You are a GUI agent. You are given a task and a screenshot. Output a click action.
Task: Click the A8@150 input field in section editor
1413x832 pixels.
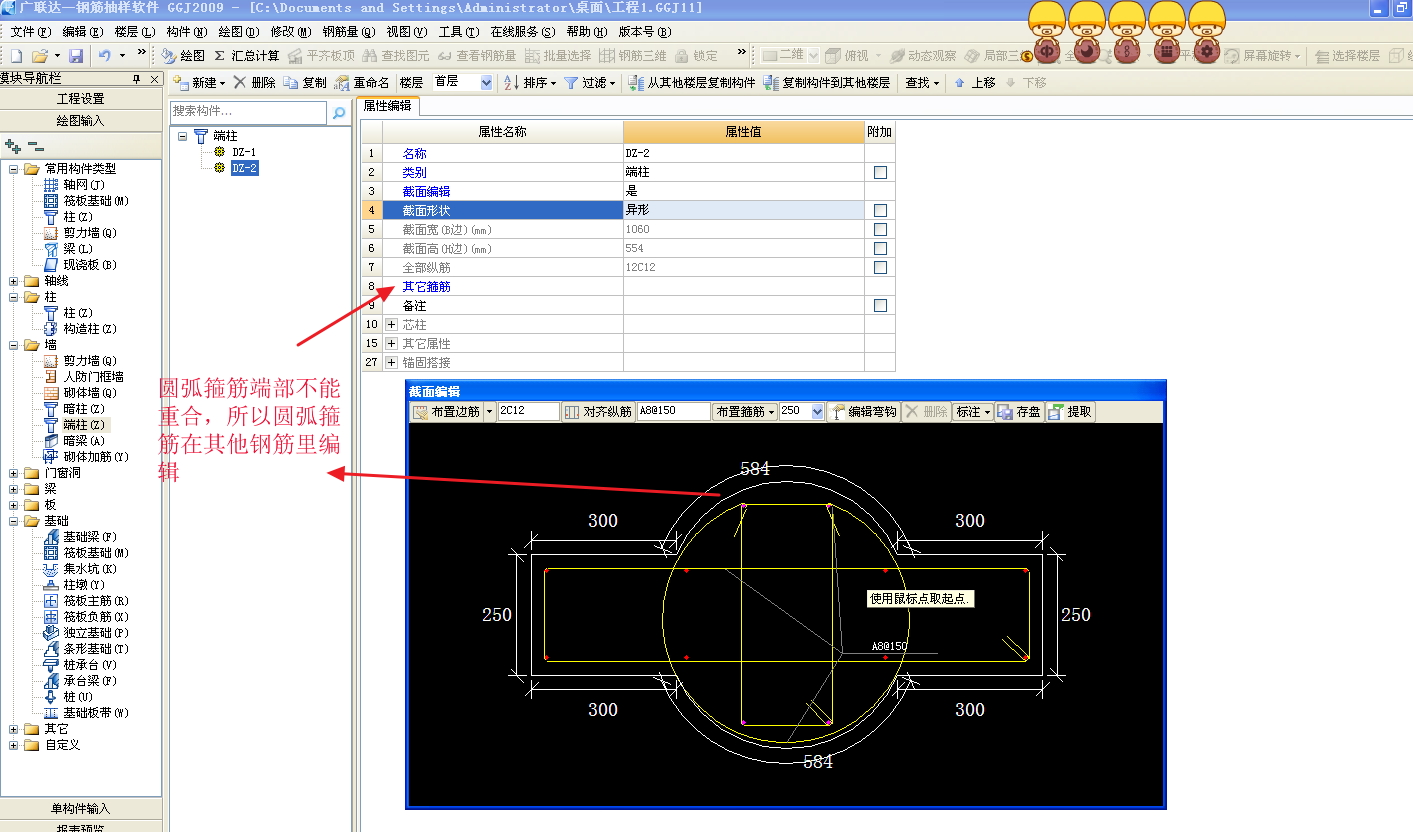point(673,411)
